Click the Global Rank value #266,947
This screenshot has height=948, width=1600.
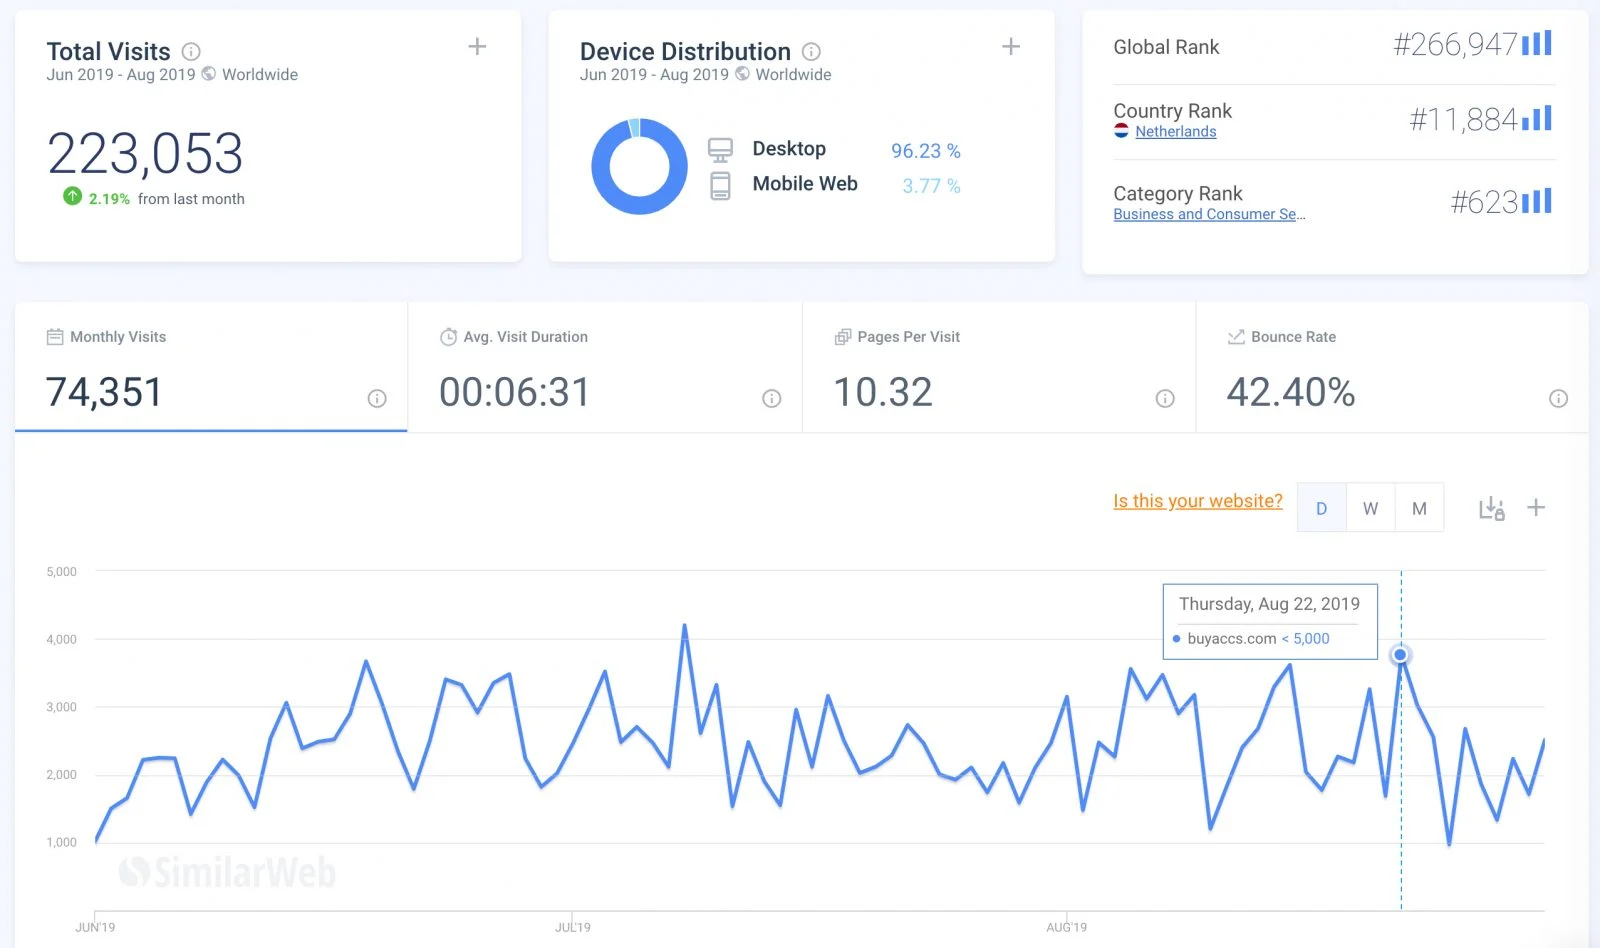pos(1455,44)
